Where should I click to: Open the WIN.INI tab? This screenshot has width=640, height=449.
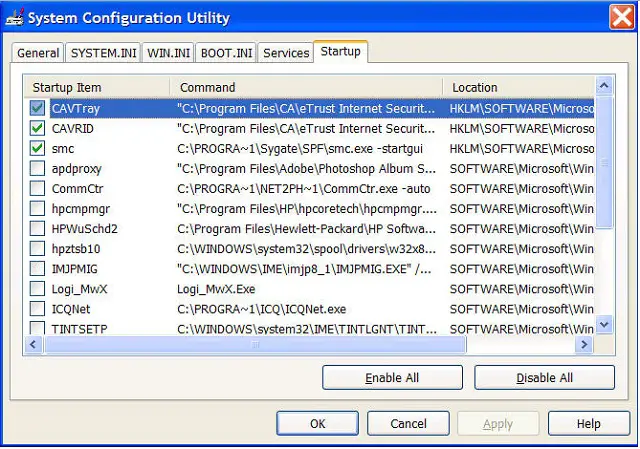(x=168, y=53)
